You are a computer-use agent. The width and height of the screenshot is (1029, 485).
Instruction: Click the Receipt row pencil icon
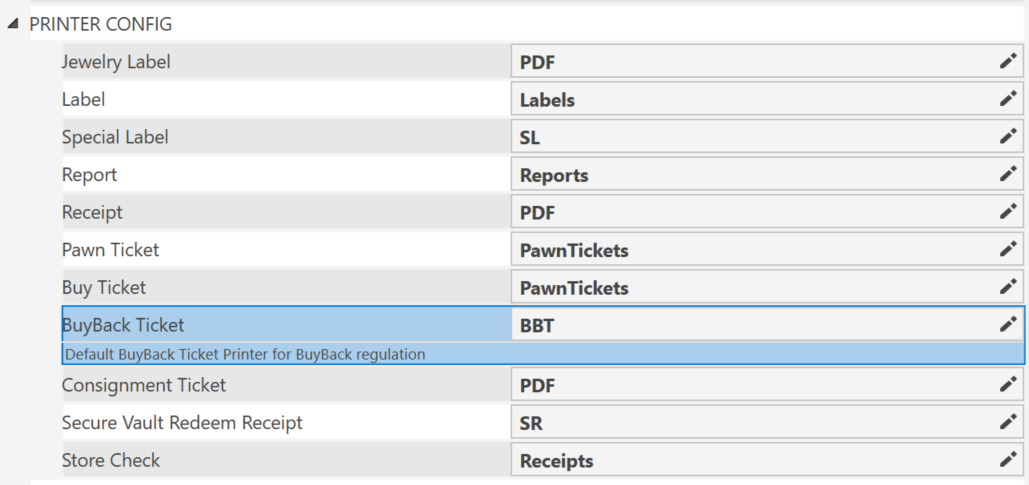pyautogui.click(x=1007, y=212)
